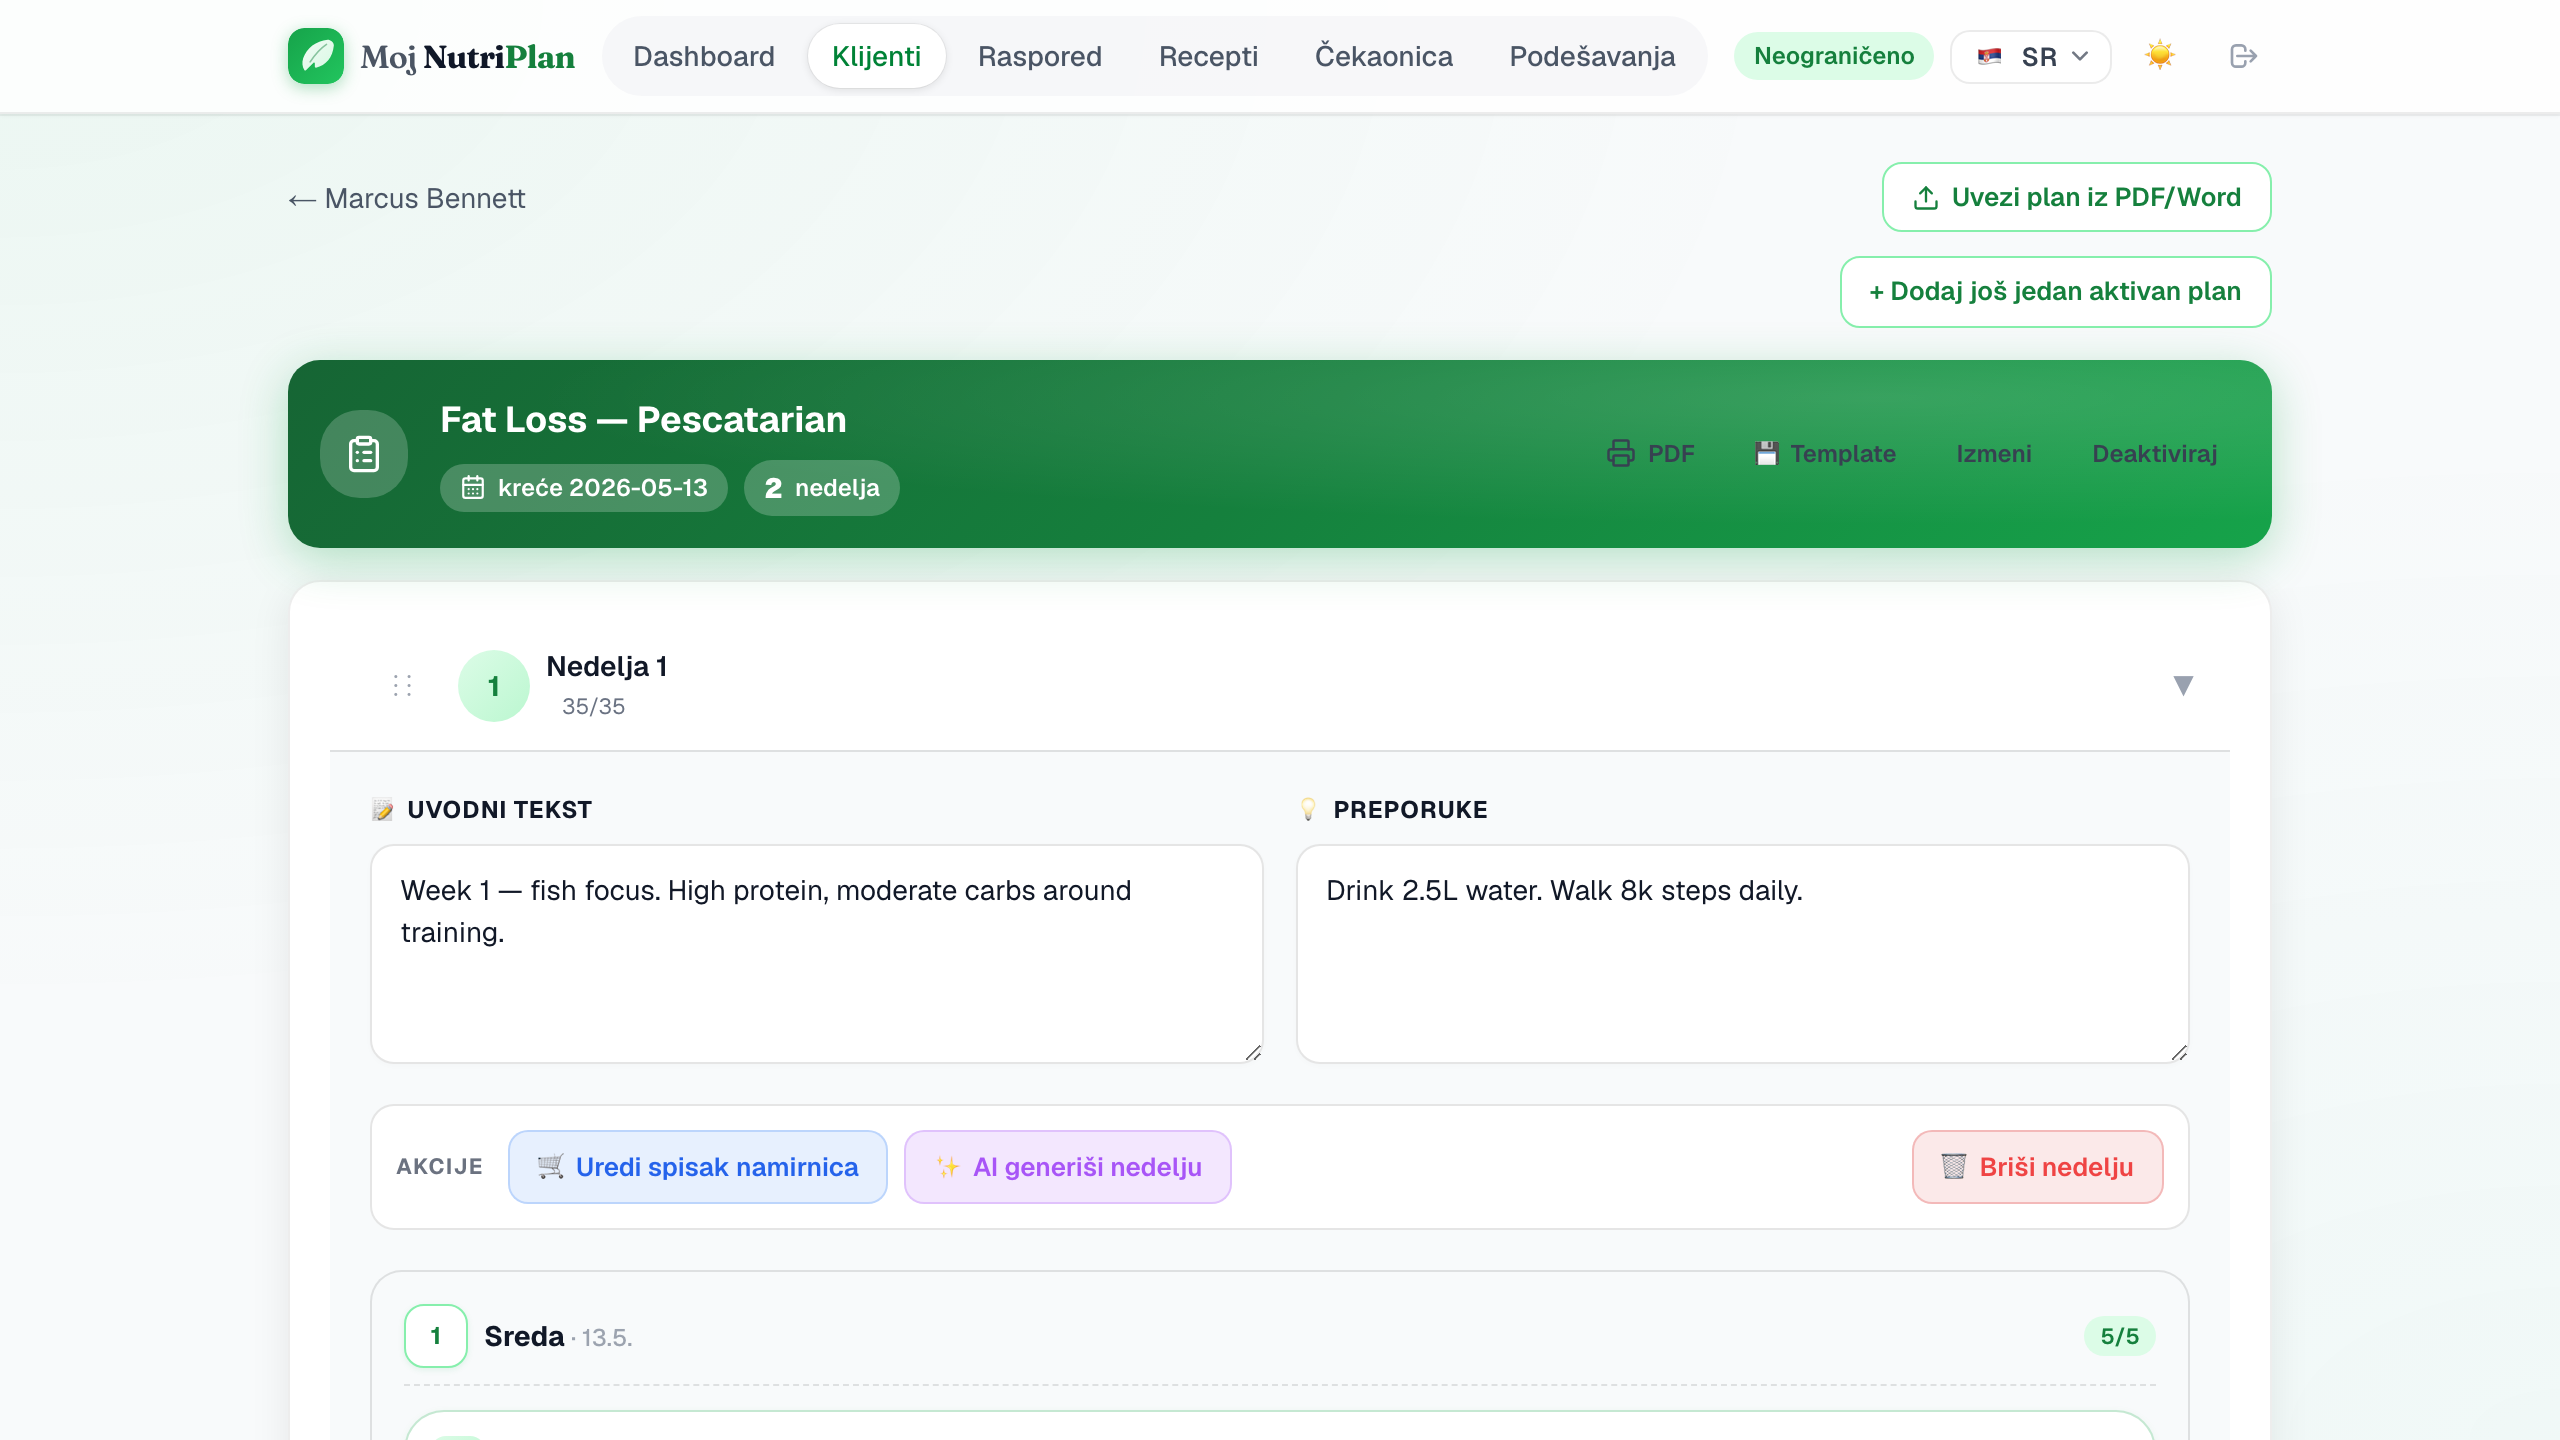This screenshot has height=1440, width=2560.
Task: Click resize grip of Uvodni tekst field
Action: 1253,1053
